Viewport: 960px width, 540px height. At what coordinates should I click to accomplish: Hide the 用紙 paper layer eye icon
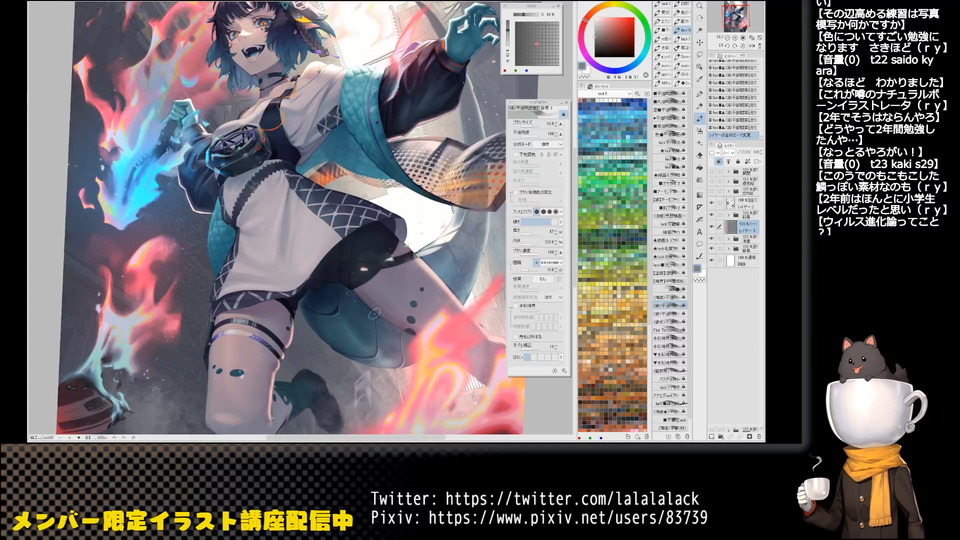click(x=711, y=260)
